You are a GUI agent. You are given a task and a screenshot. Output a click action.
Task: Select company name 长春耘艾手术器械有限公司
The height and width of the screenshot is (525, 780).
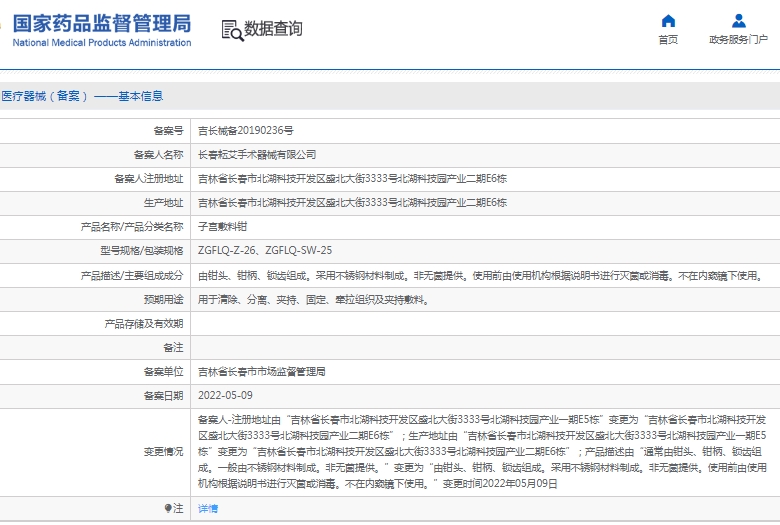point(257,155)
